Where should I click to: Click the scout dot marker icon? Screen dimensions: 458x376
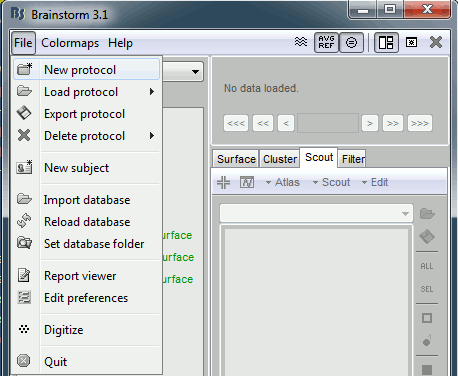point(427,341)
